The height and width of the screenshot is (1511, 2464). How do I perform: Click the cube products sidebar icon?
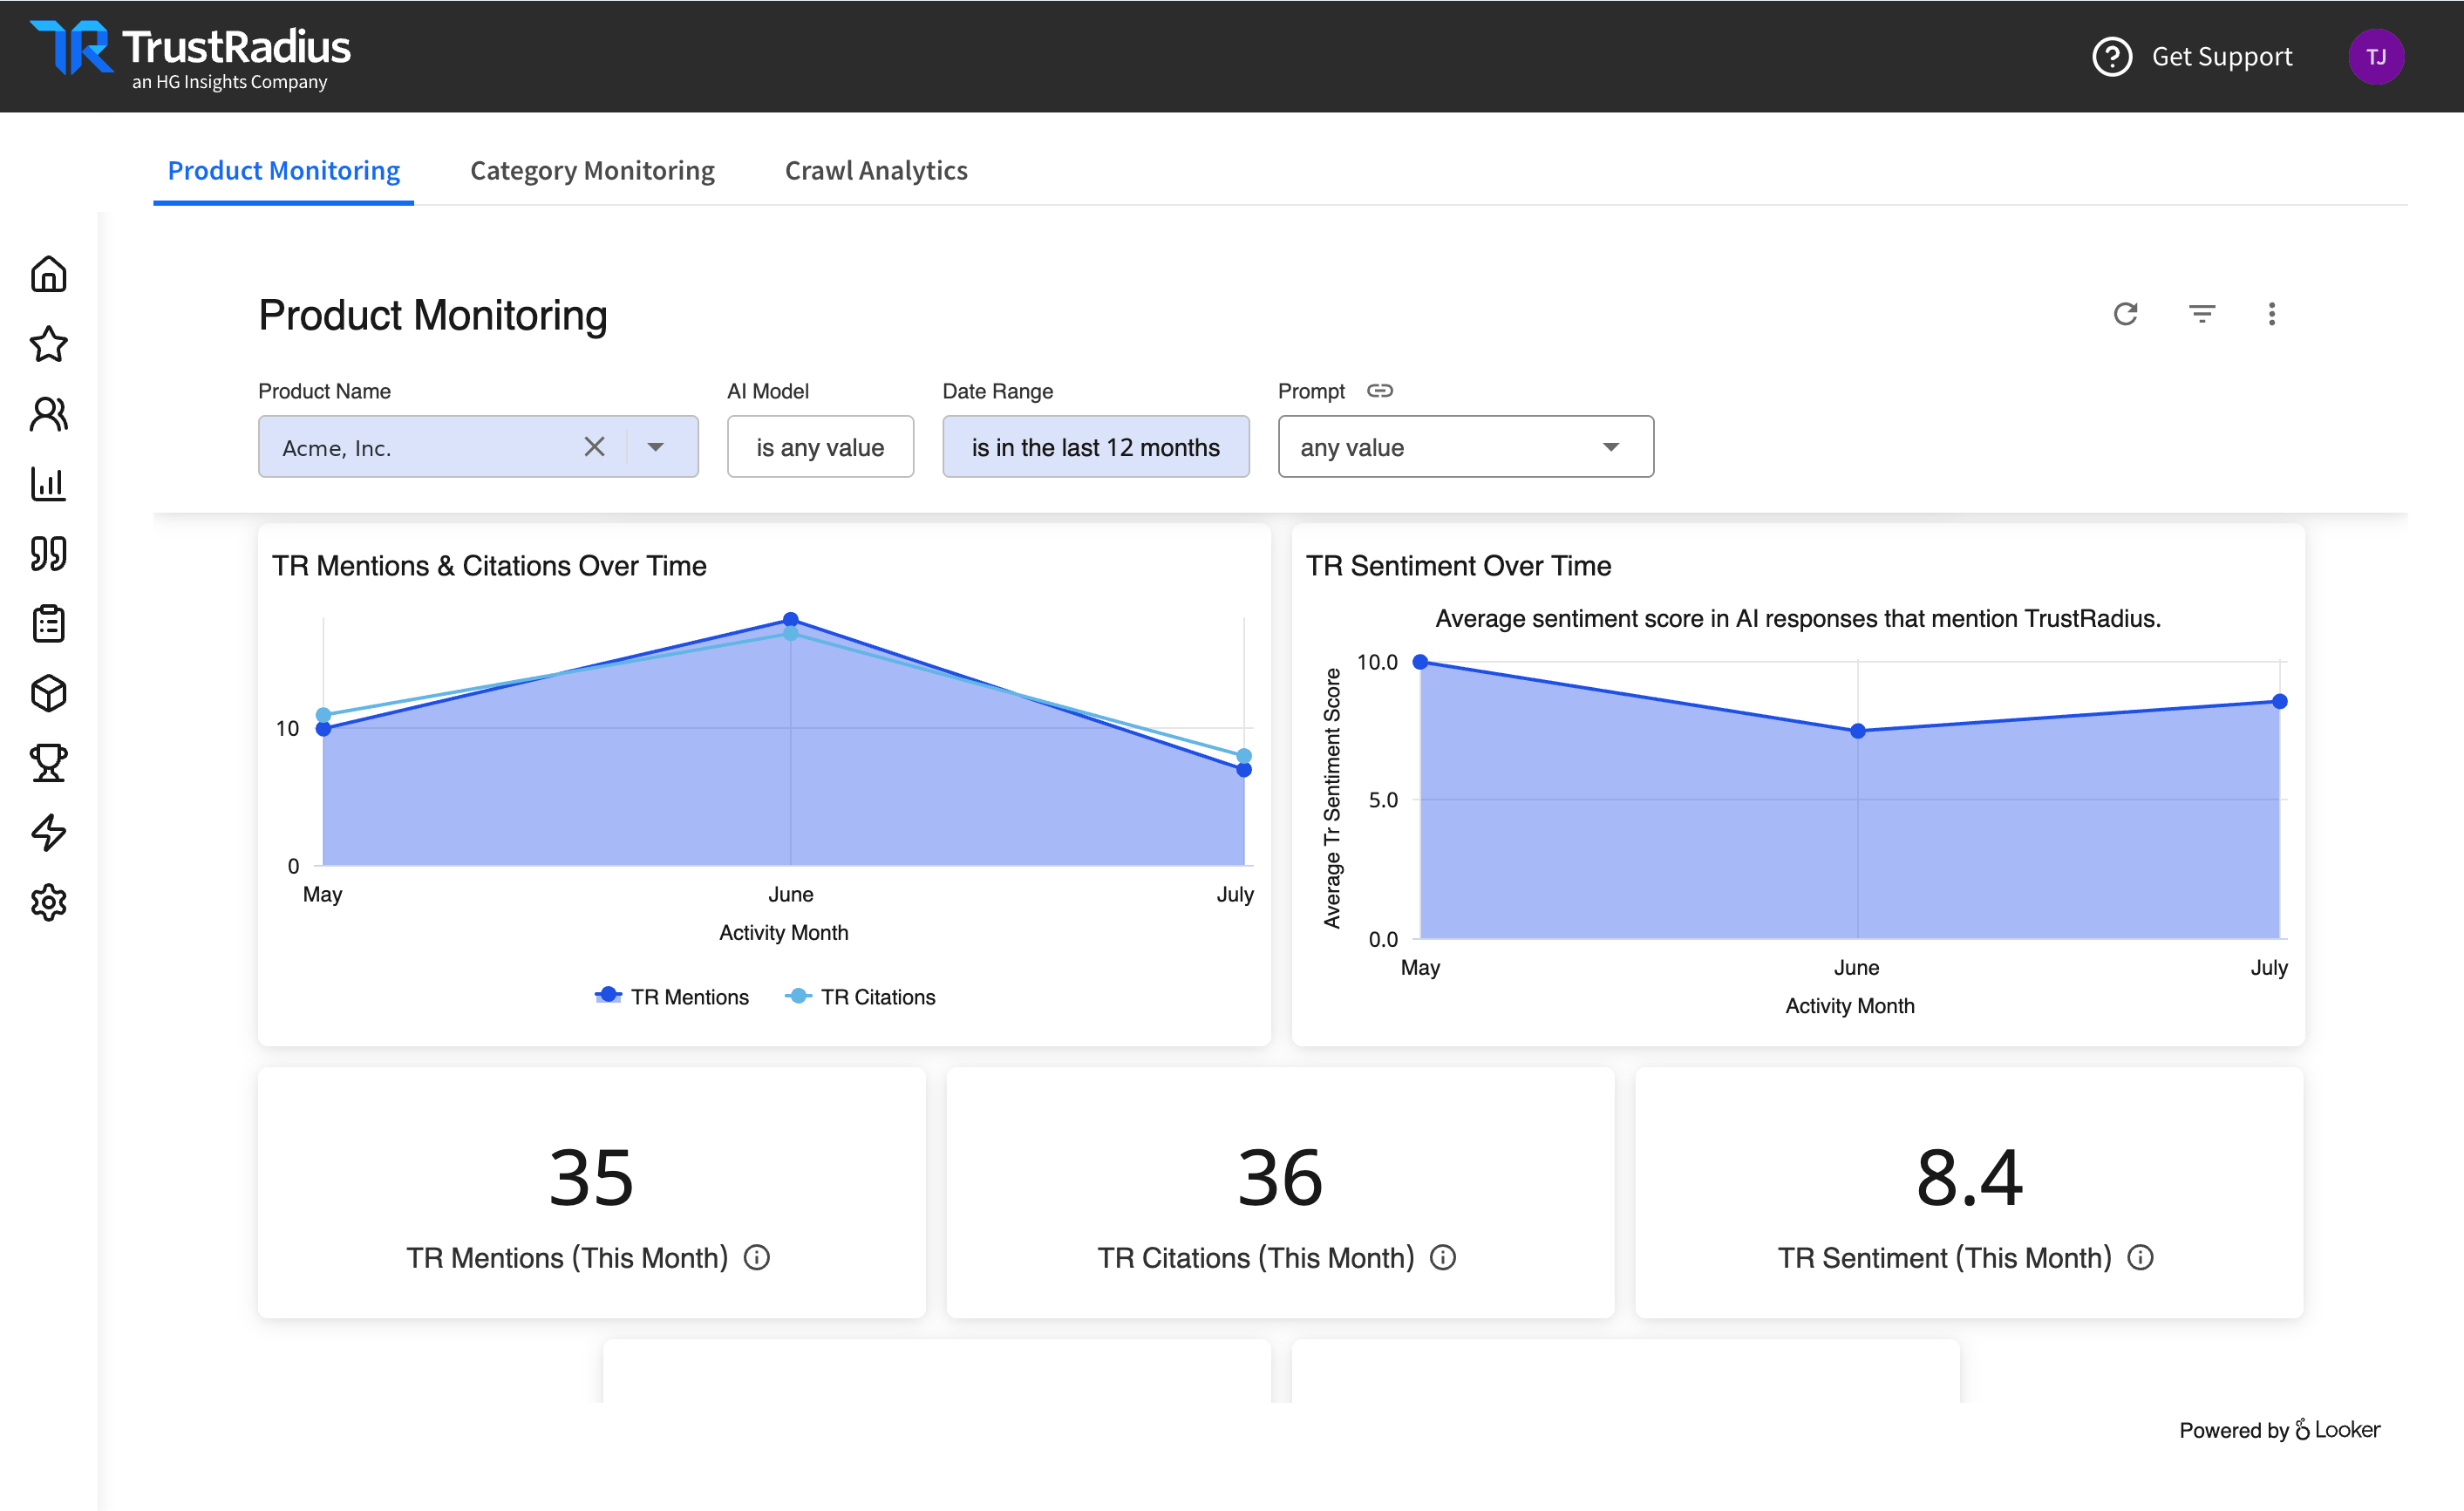coord(48,693)
